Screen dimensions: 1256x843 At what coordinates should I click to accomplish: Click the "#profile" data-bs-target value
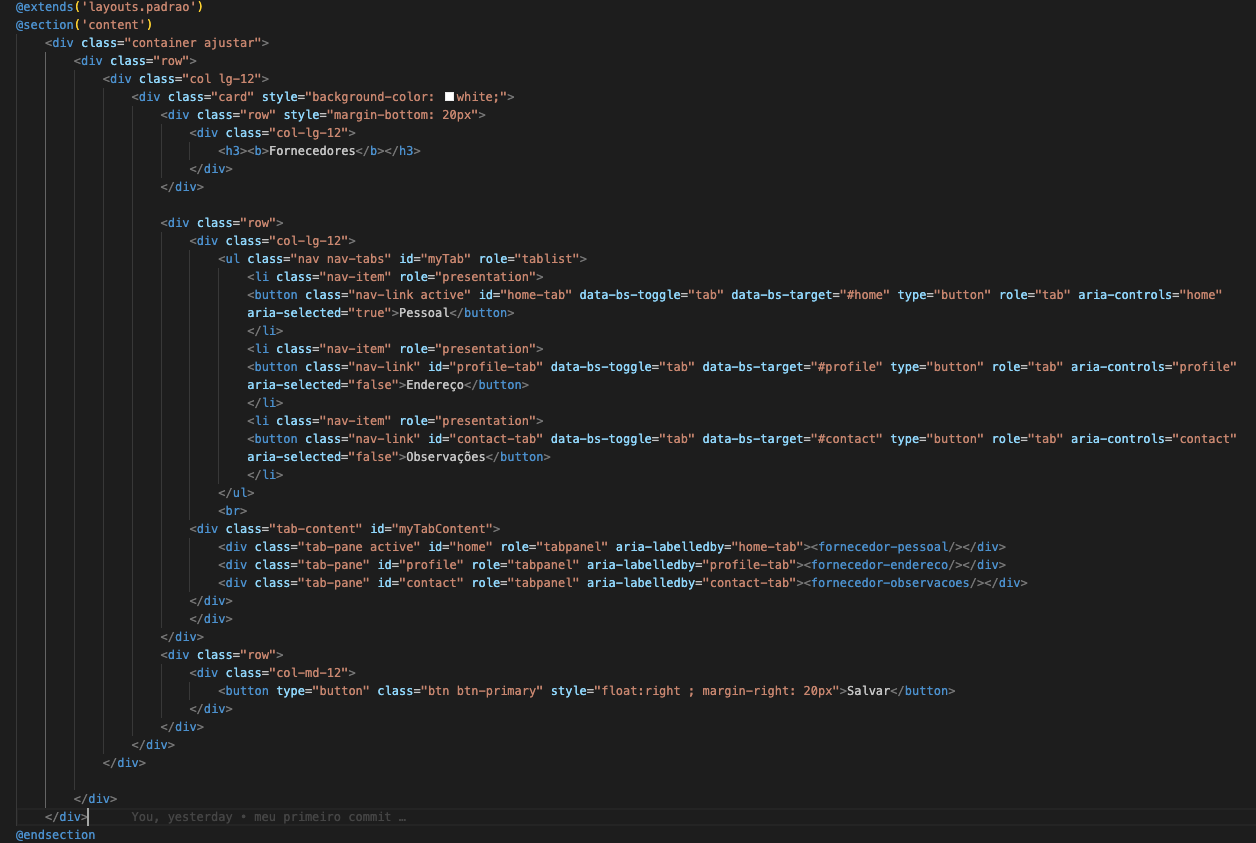(x=842, y=367)
